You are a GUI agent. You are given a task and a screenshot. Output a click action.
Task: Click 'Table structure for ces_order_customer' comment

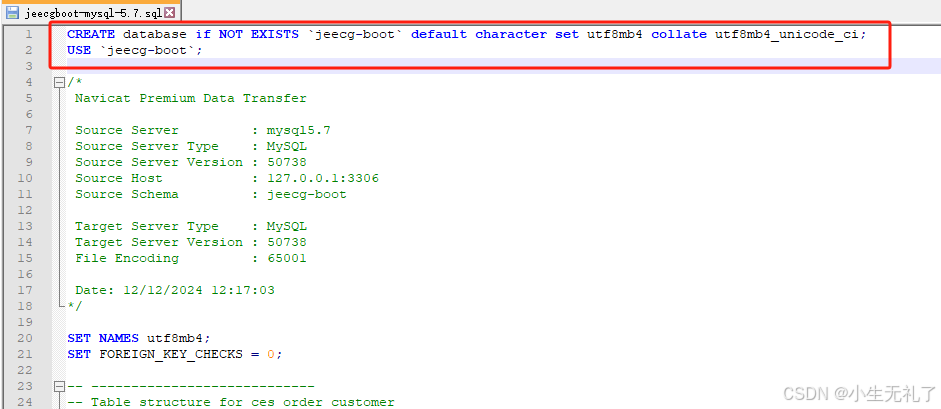(x=242, y=402)
